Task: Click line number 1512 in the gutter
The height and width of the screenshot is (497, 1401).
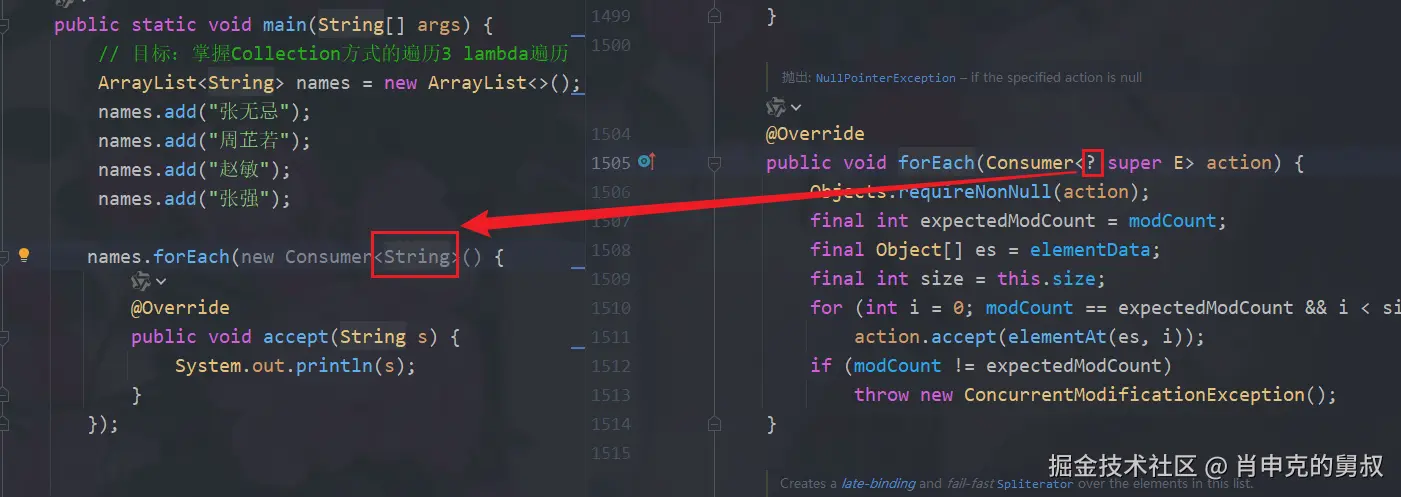Action: [611, 365]
